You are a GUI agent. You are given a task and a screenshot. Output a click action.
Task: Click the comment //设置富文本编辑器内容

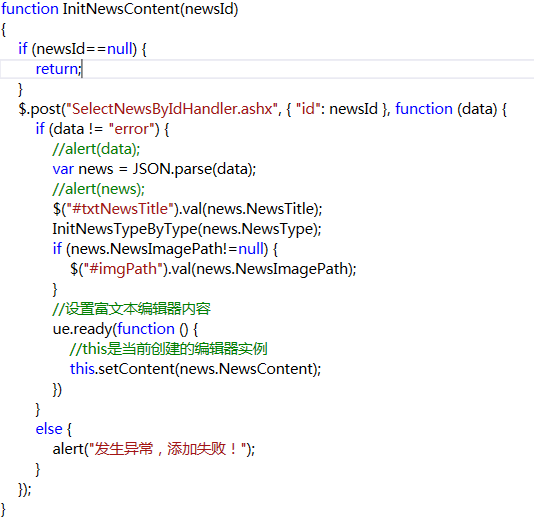pos(131,309)
